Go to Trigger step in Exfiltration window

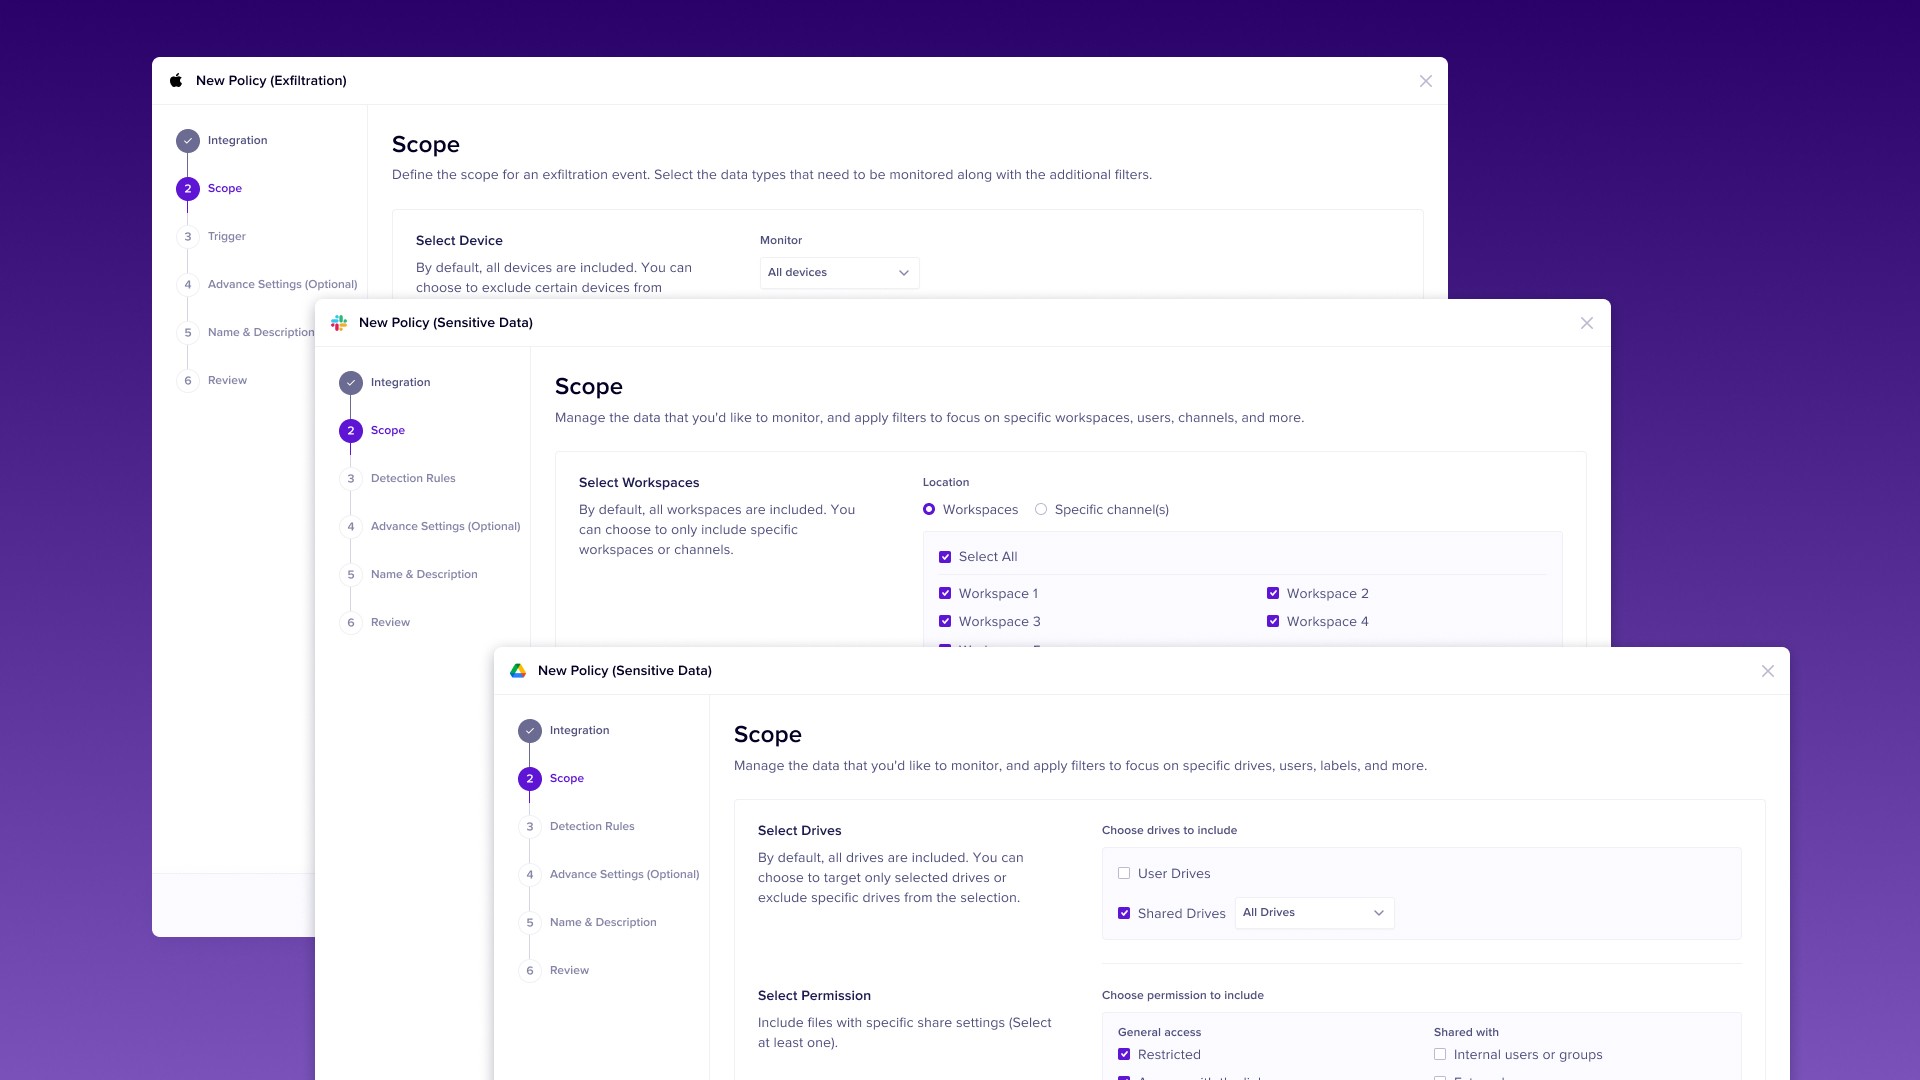pyautogui.click(x=227, y=237)
